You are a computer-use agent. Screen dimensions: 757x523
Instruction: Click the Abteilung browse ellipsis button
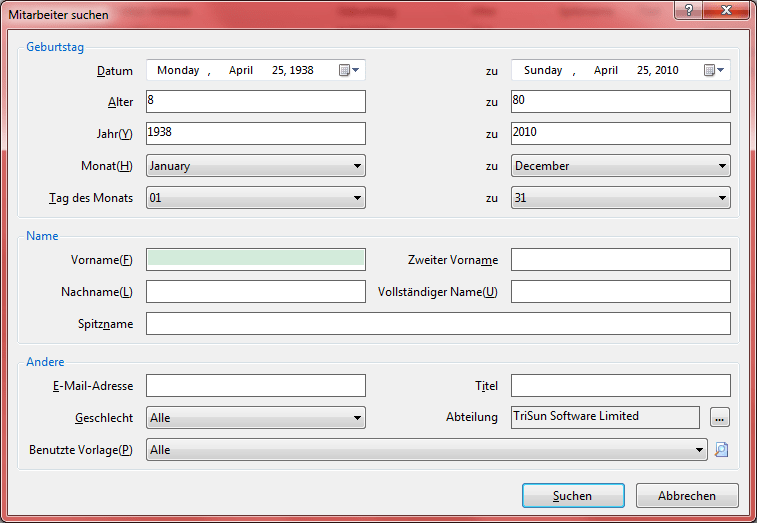(719, 417)
